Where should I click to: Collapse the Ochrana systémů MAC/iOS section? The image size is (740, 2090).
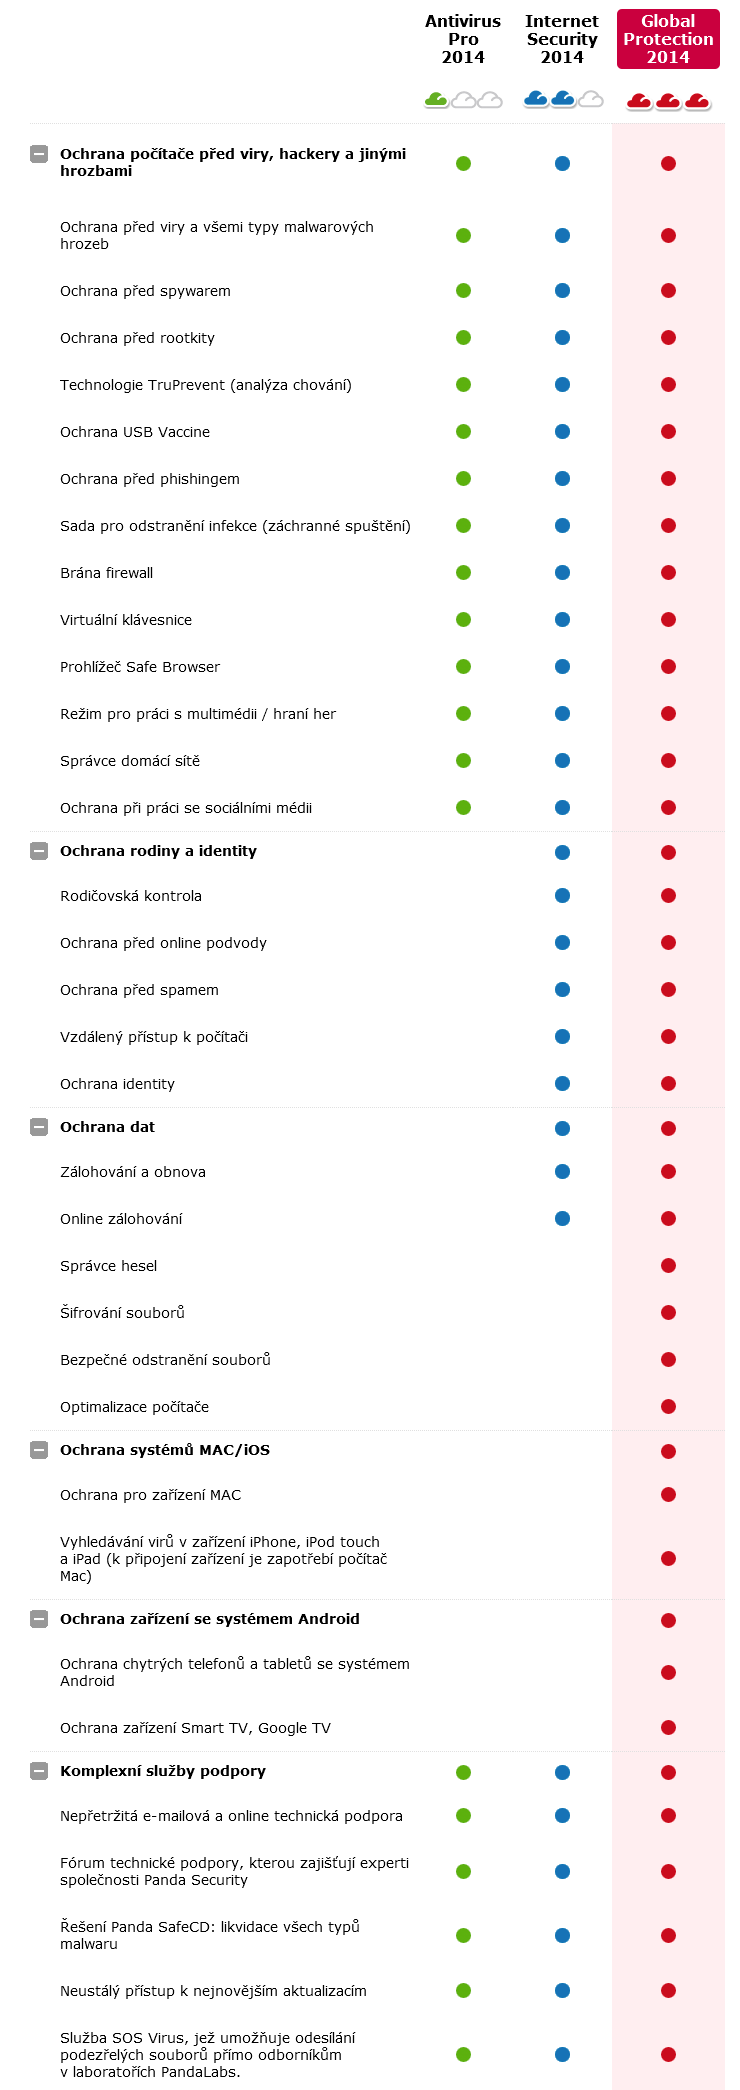tap(39, 1450)
